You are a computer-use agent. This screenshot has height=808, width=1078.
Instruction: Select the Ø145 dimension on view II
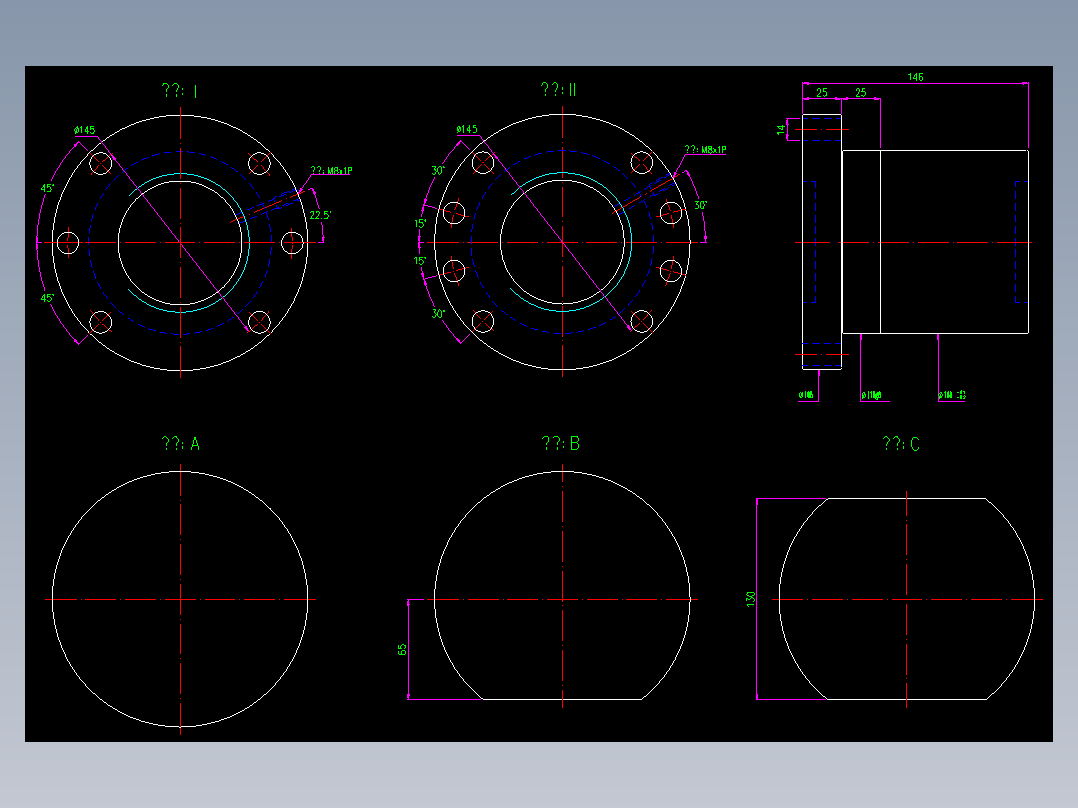[x=466, y=129]
